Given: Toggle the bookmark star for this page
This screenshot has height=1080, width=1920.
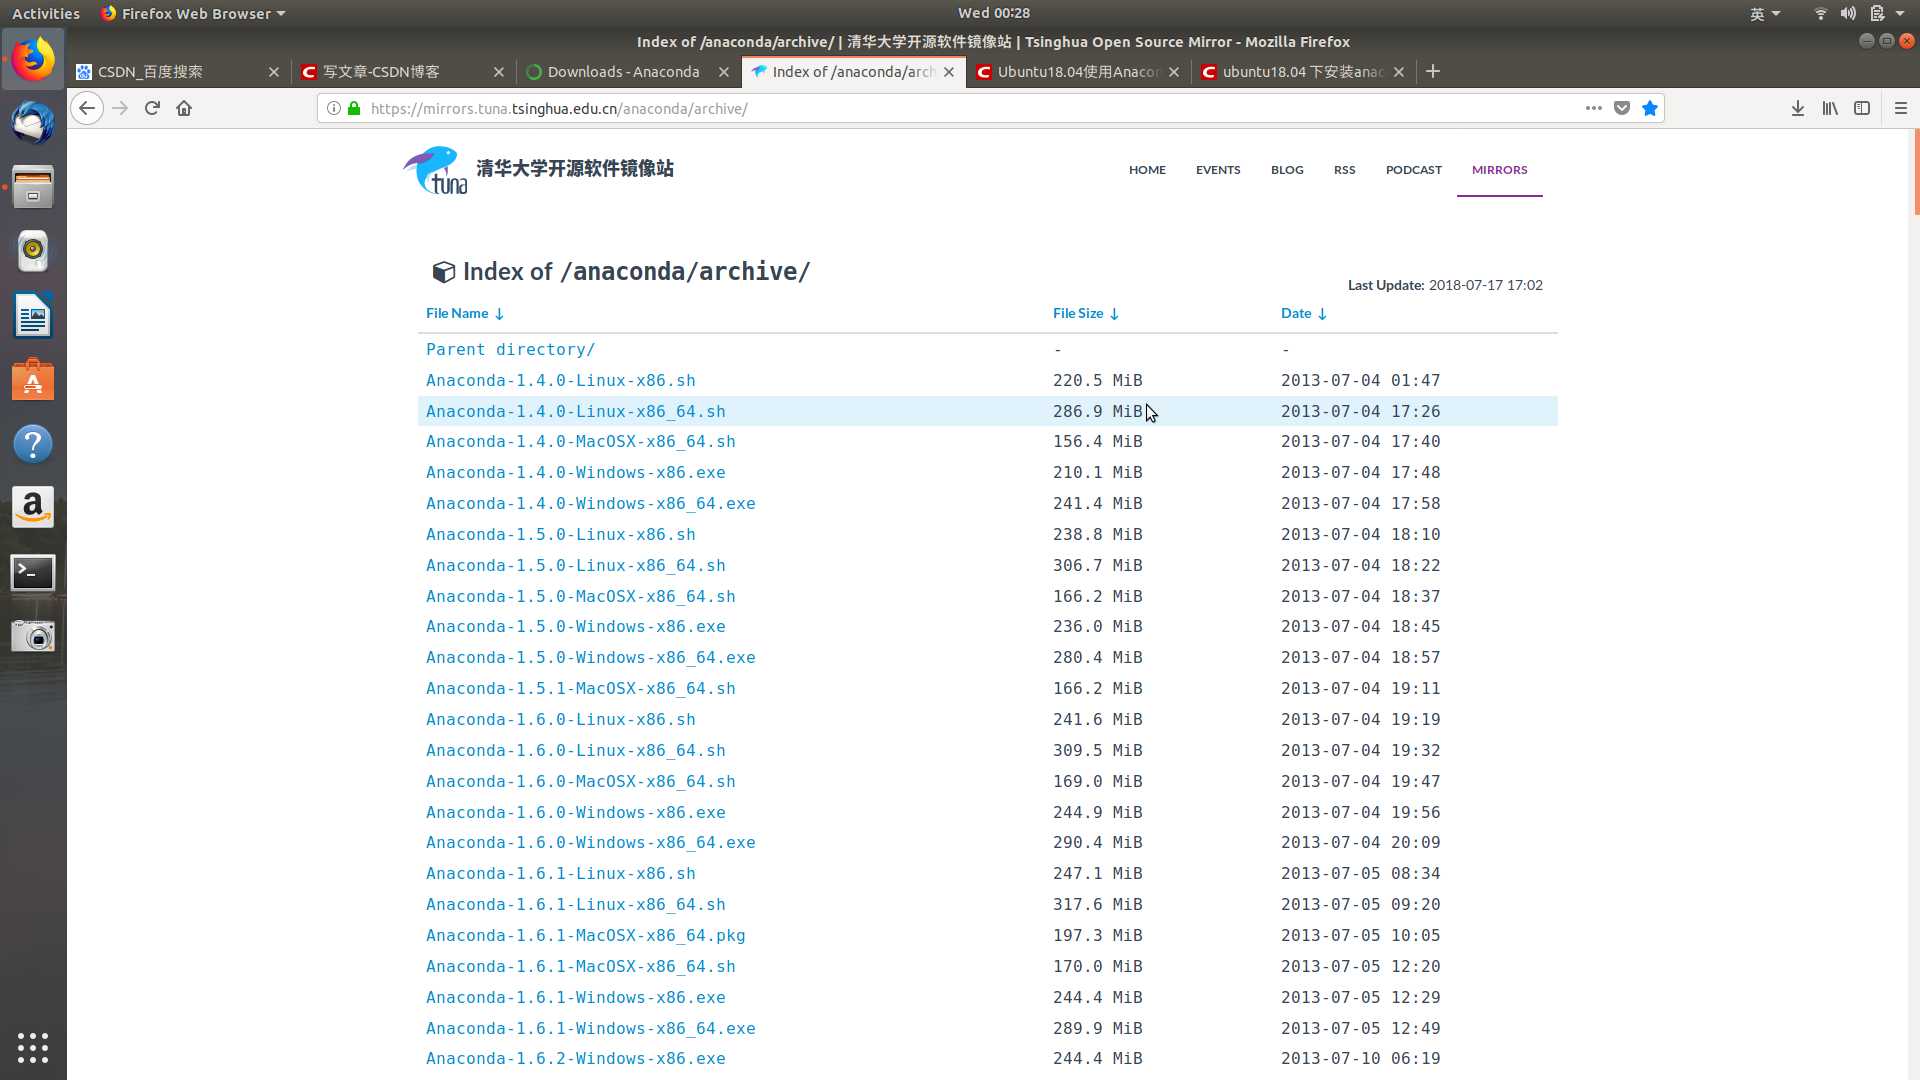Looking at the screenshot, I should 1650,108.
